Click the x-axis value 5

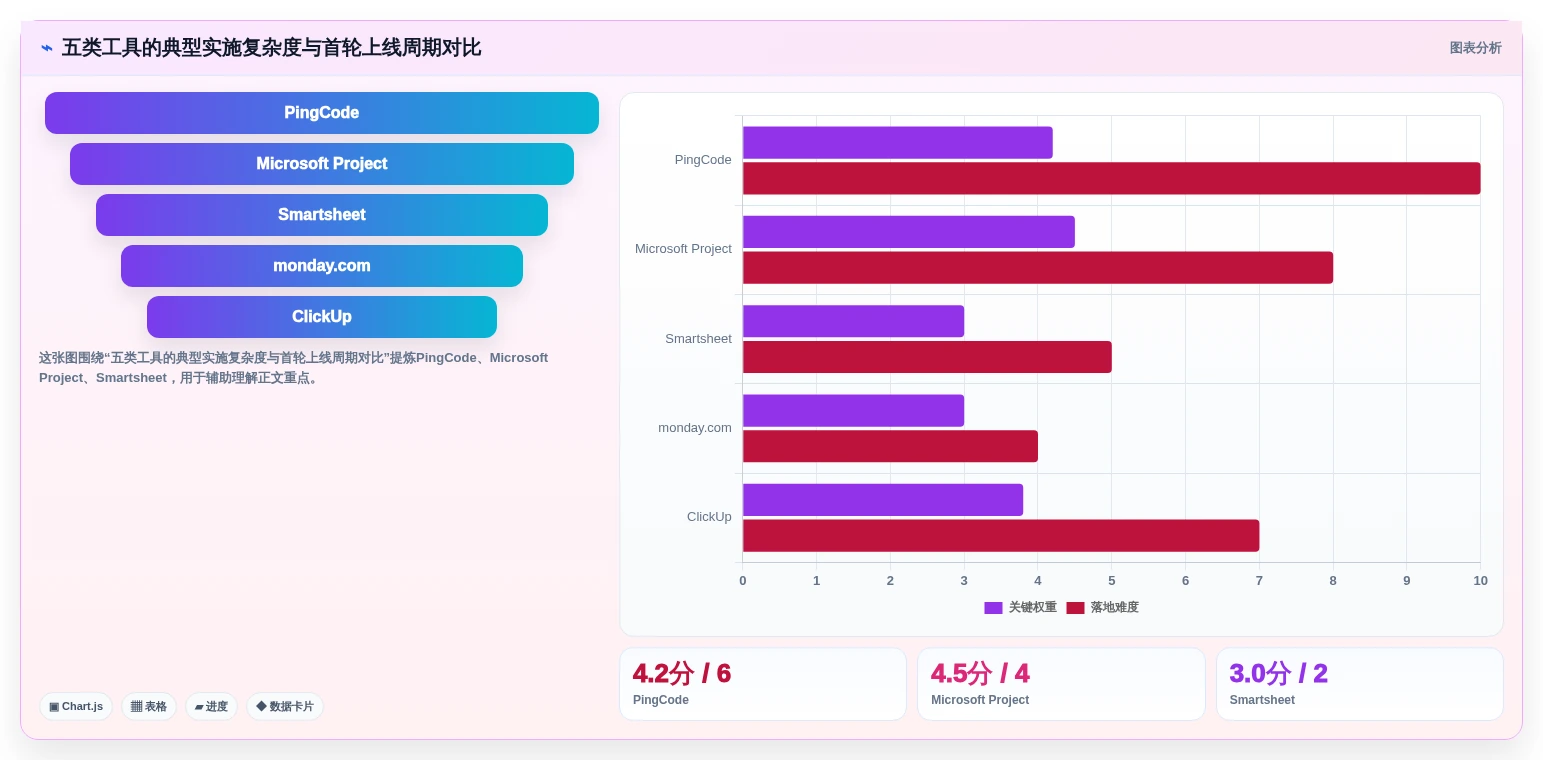1111,581
